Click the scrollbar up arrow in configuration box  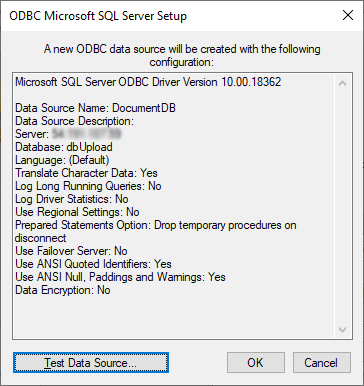(x=342, y=83)
